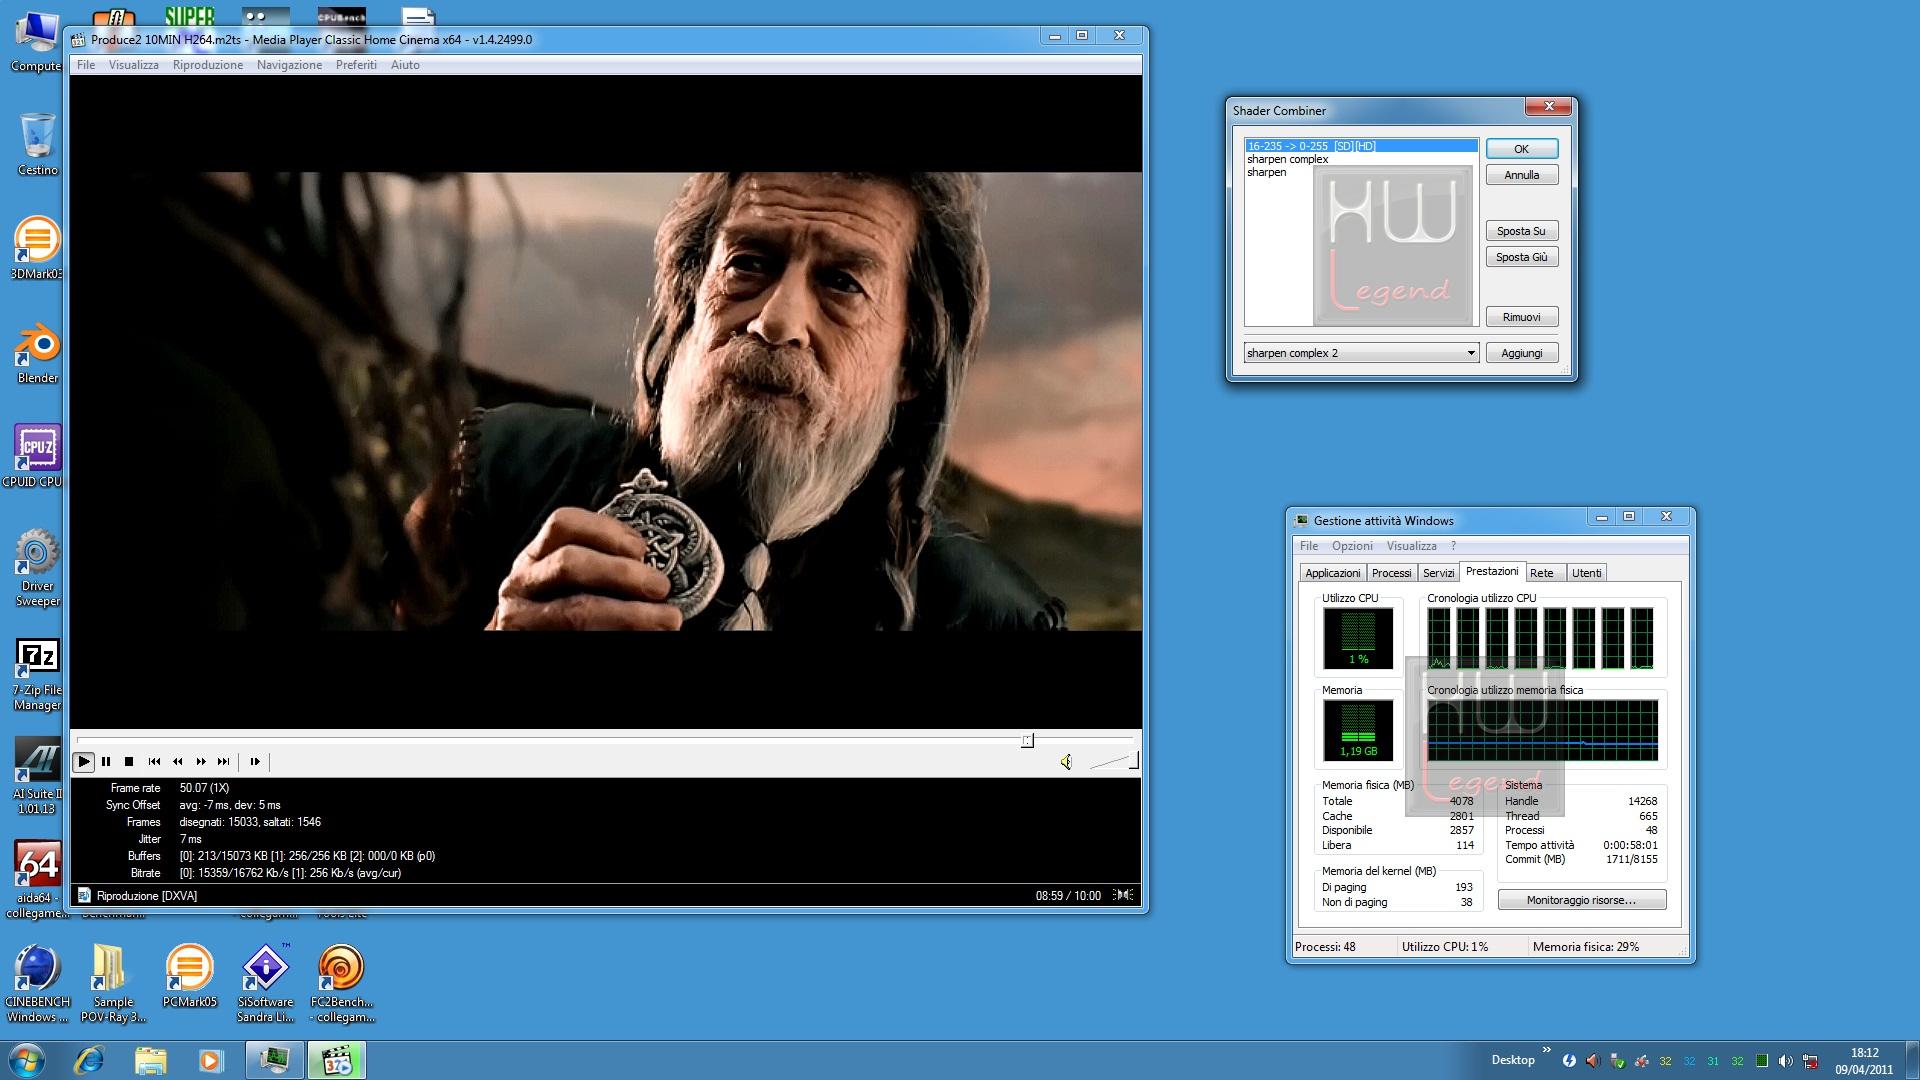Screen dimensions: 1920x1080
Task: Click the system tray white volume icon
Action: (x=1786, y=1061)
